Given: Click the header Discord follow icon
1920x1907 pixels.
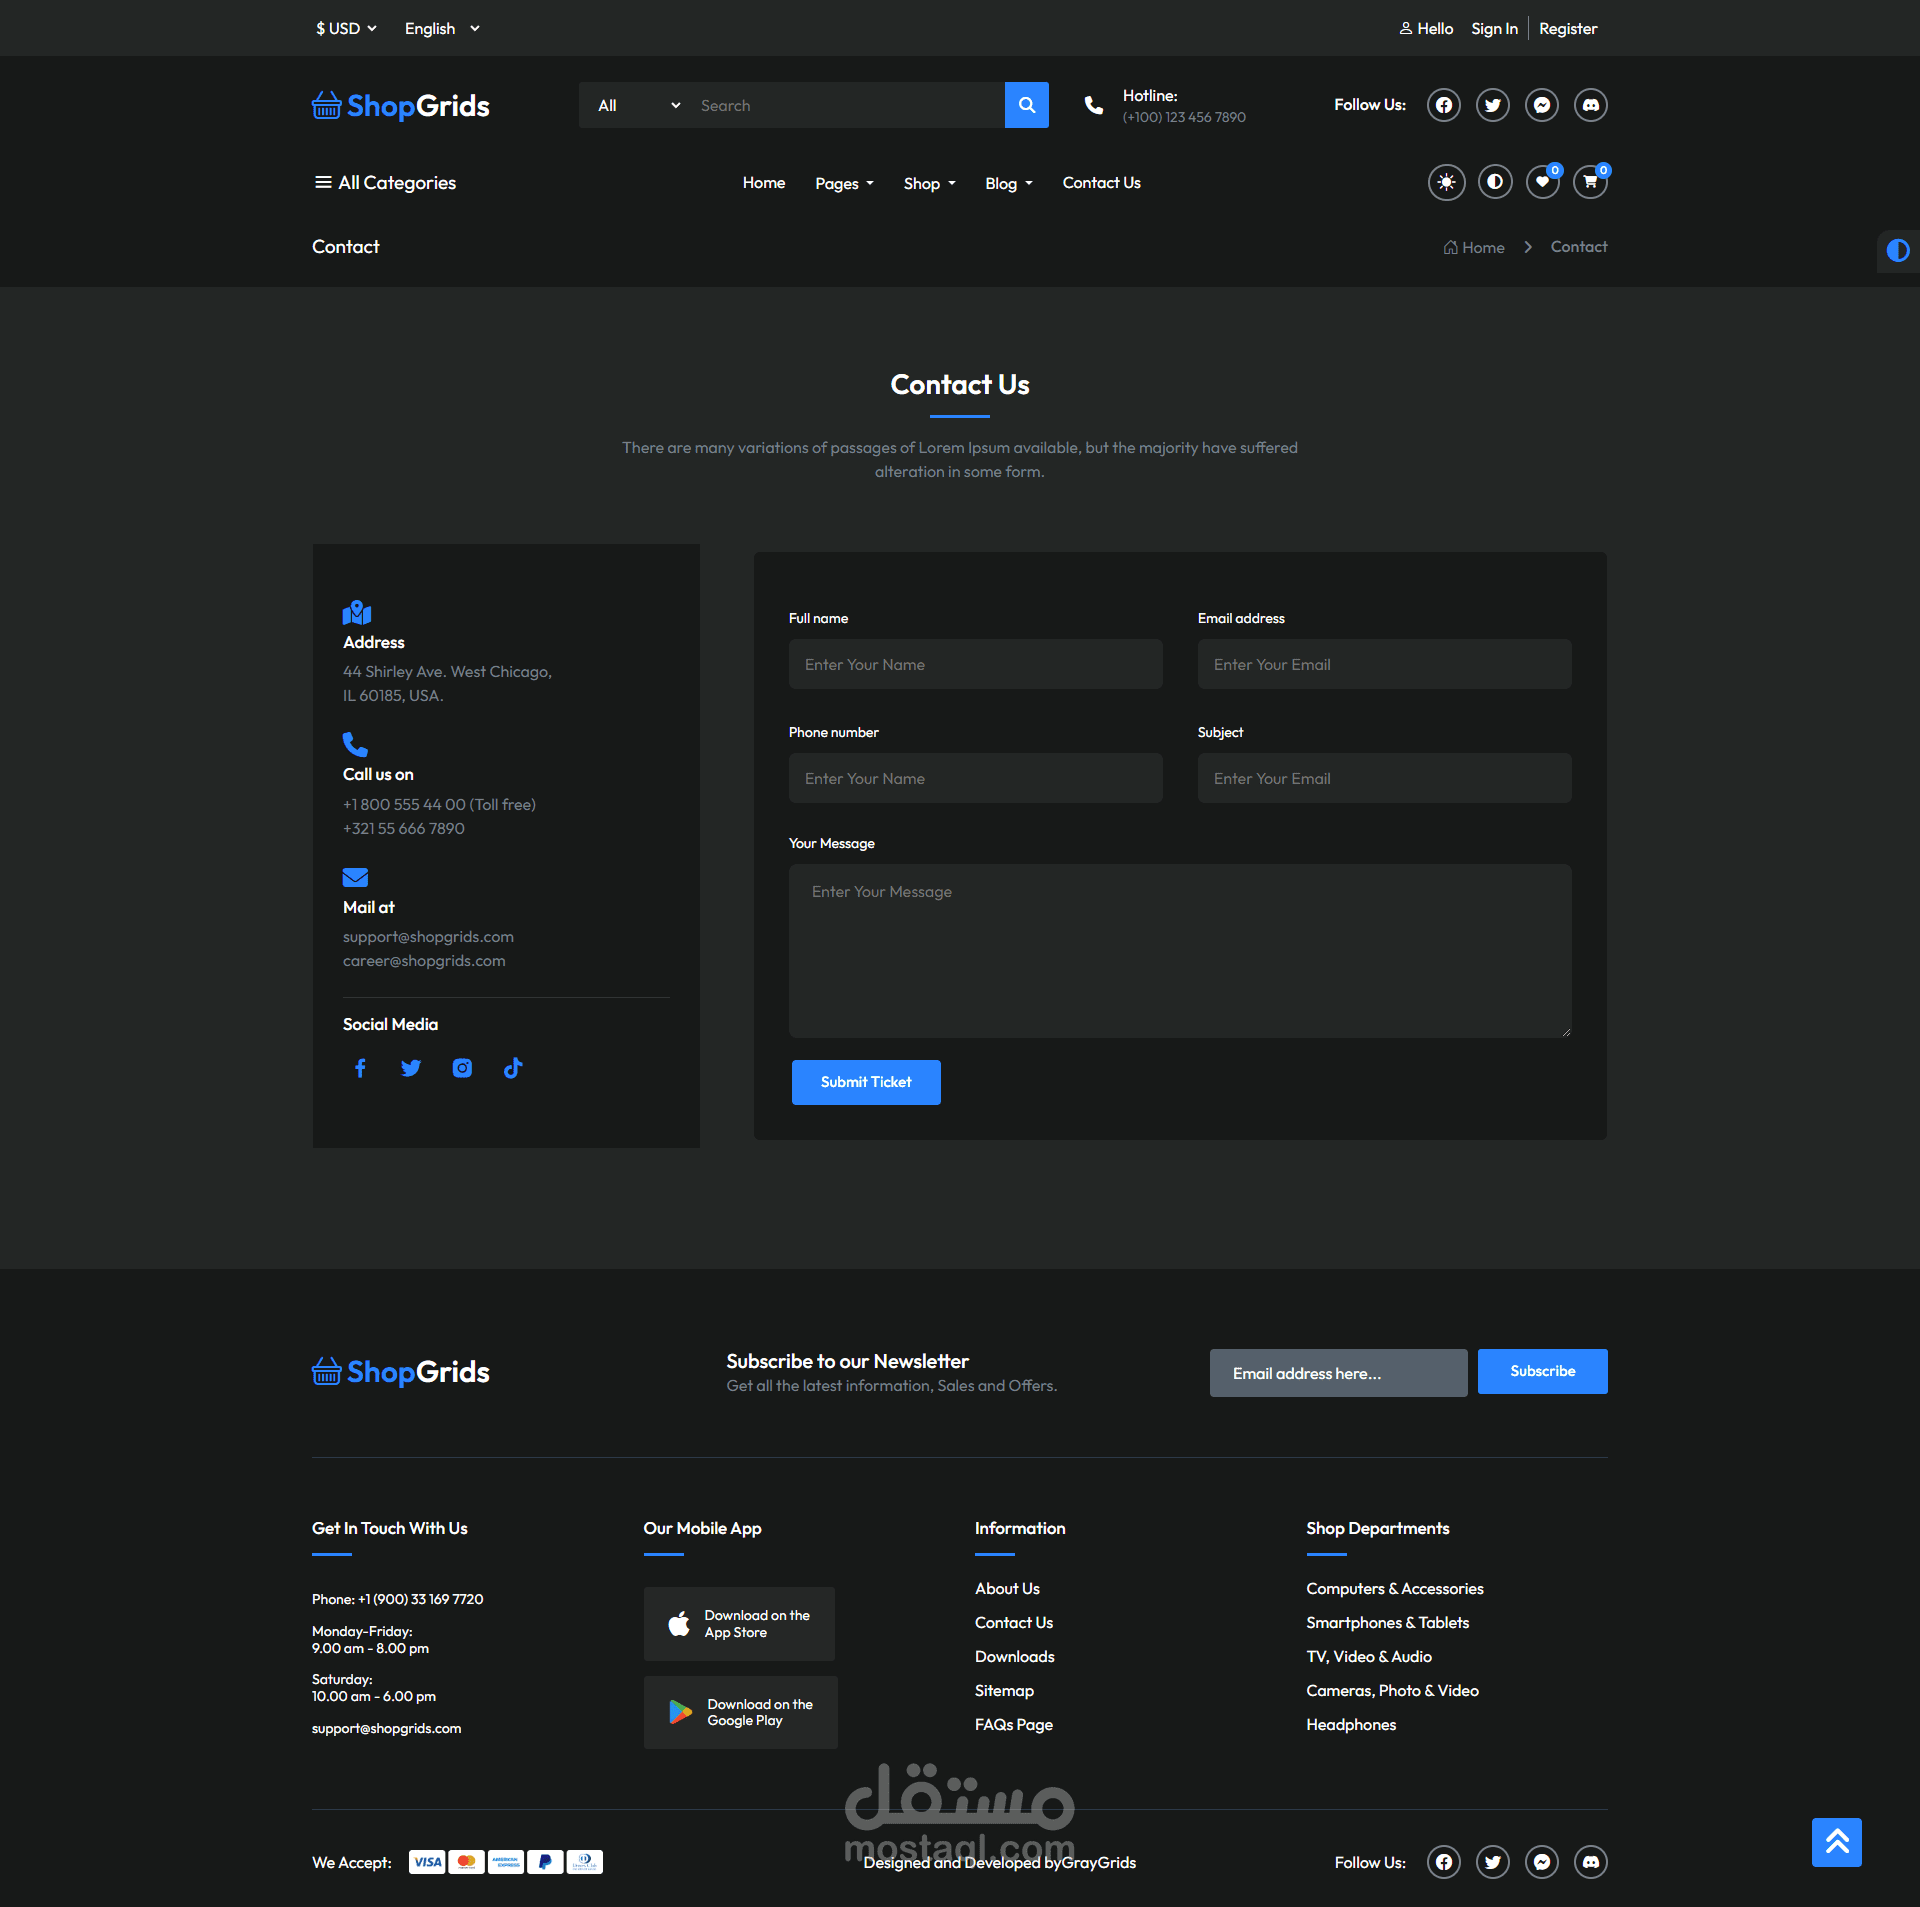Looking at the screenshot, I should (1590, 105).
